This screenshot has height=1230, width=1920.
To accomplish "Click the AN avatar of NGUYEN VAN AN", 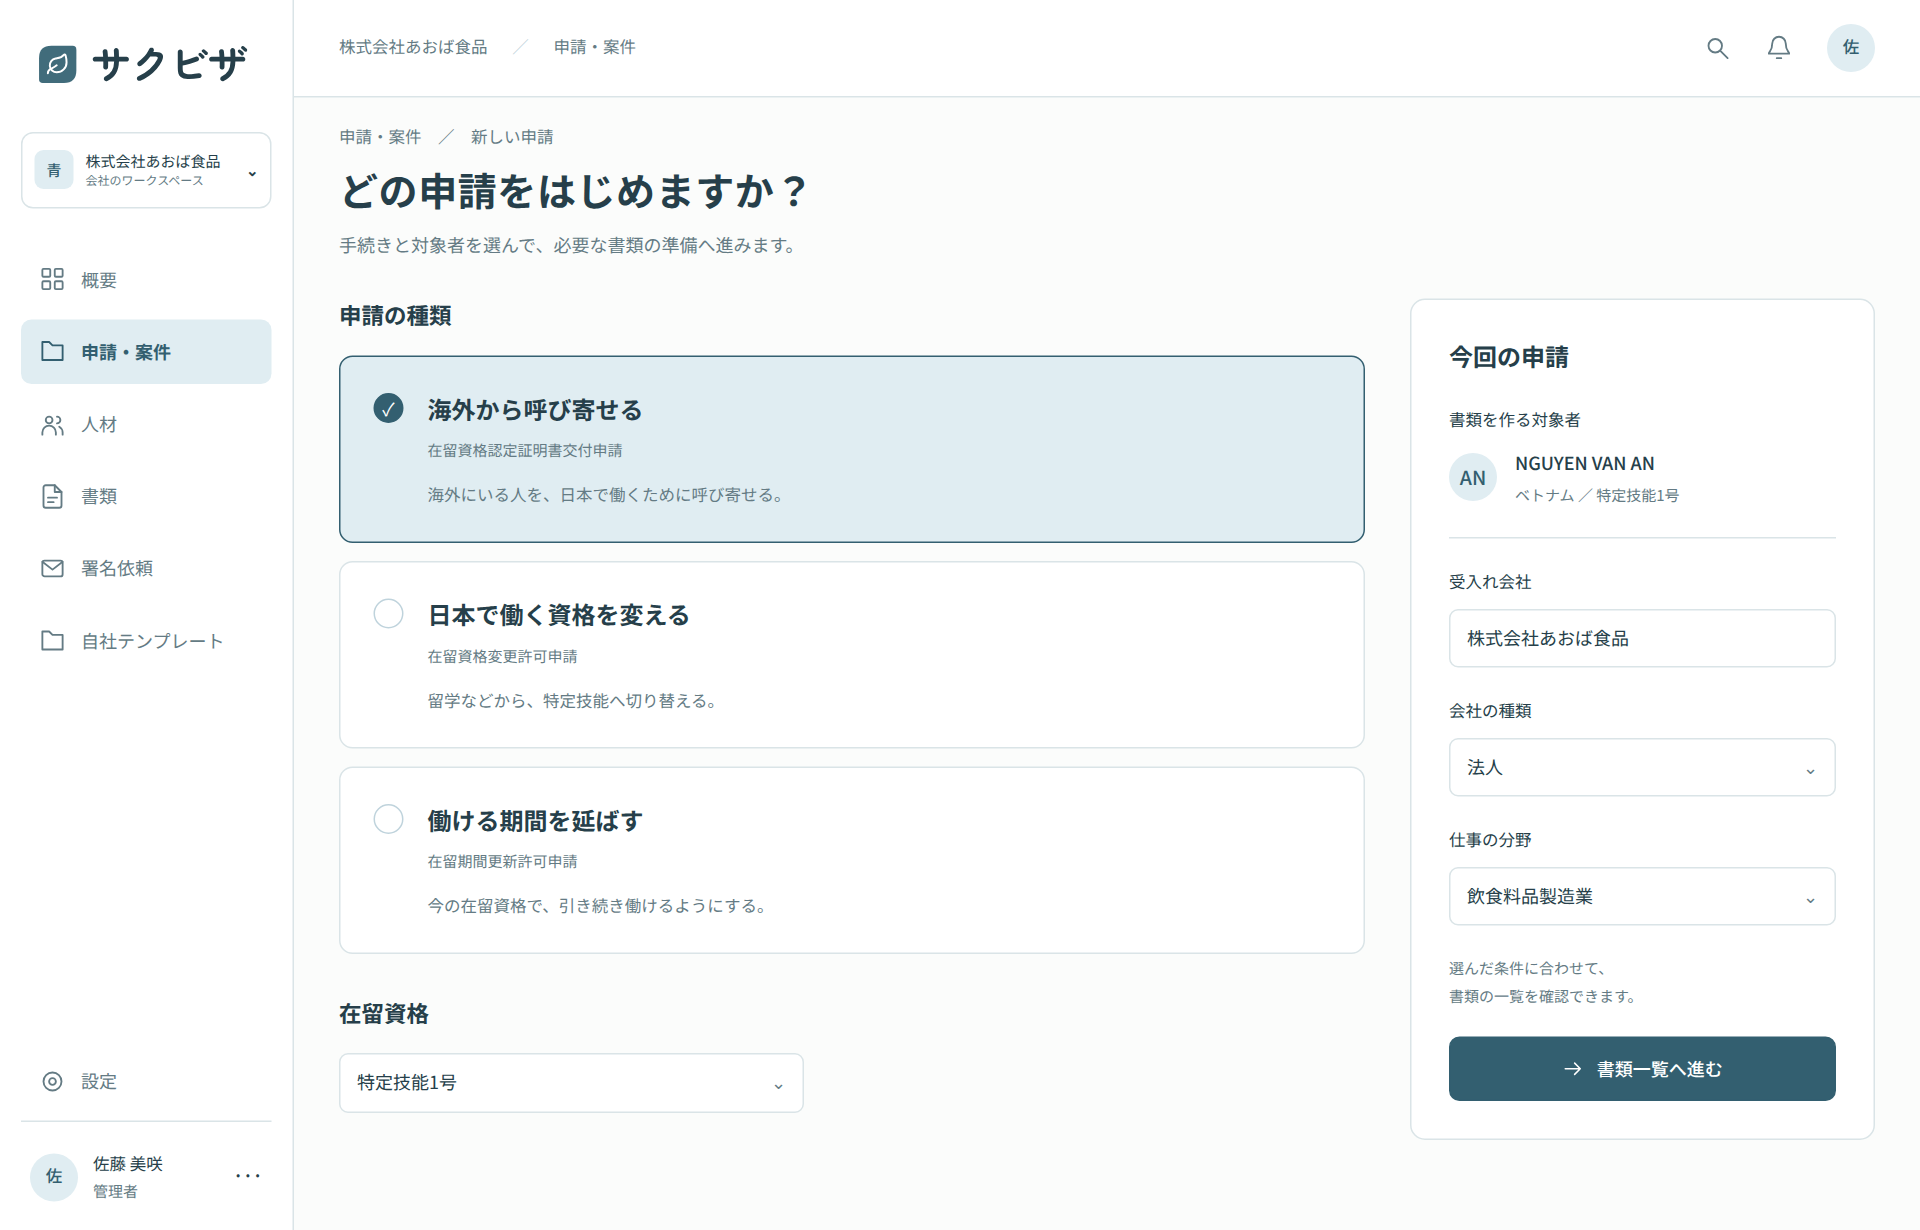I will tap(1472, 478).
